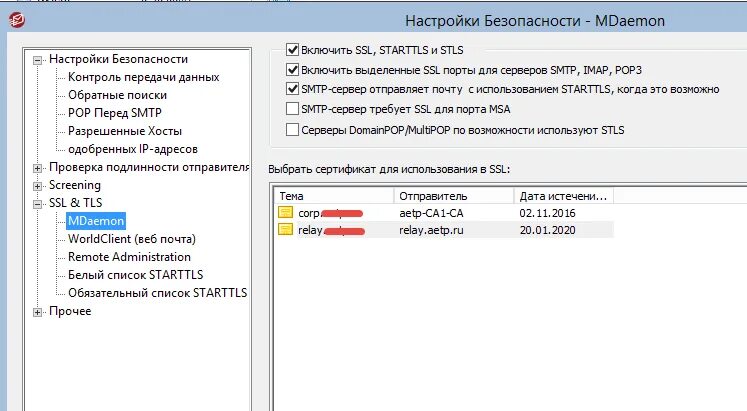The height and width of the screenshot is (411, 747).
Task: Click expiry date '02.11.2016' cell
Action: (547, 213)
